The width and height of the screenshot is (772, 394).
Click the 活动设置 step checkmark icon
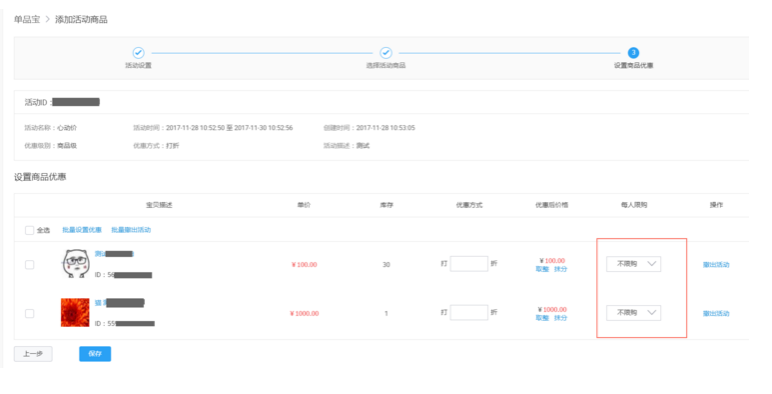coord(138,53)
